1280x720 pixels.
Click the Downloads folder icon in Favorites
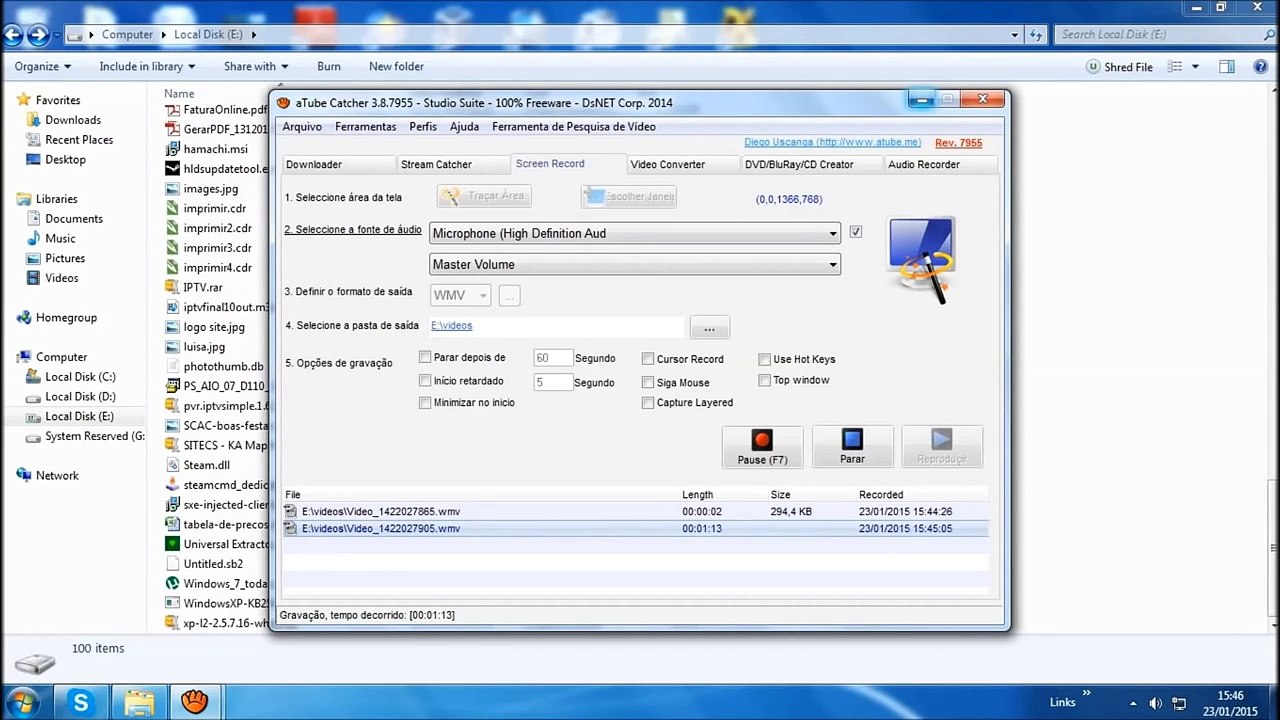34,120
